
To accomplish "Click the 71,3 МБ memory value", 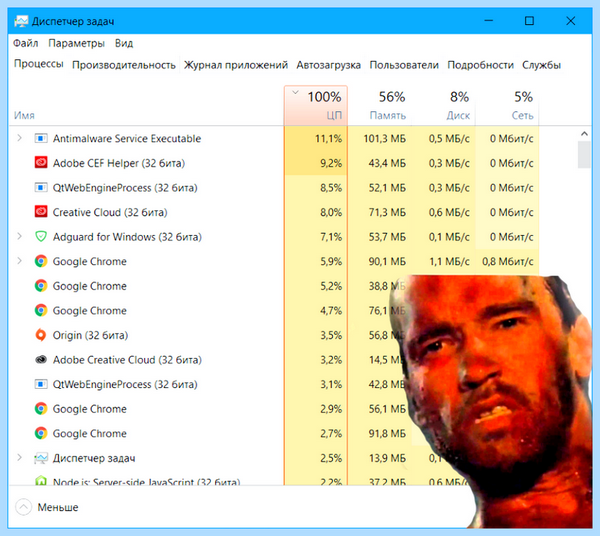I will coord(387,212).
